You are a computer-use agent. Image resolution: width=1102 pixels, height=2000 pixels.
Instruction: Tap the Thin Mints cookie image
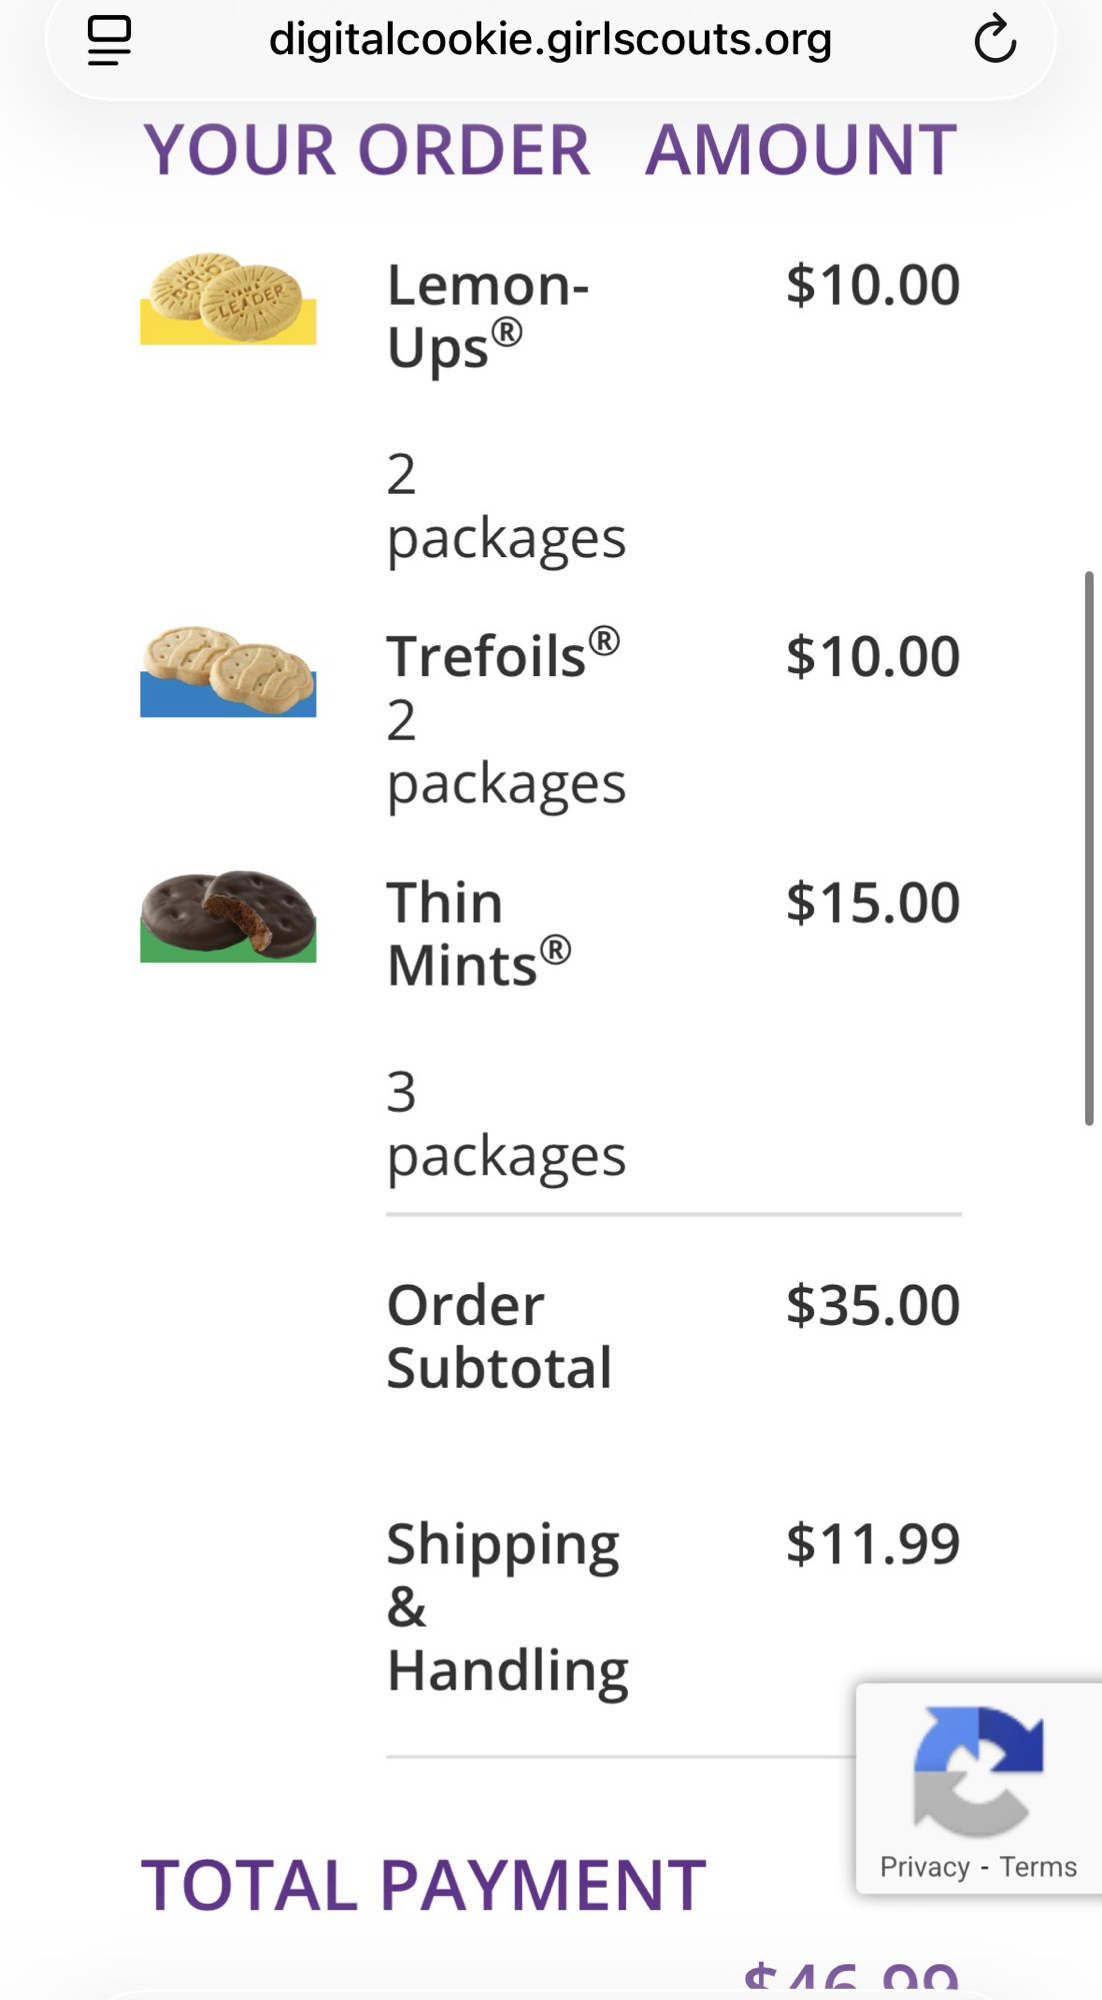click(x=228, y=916)
